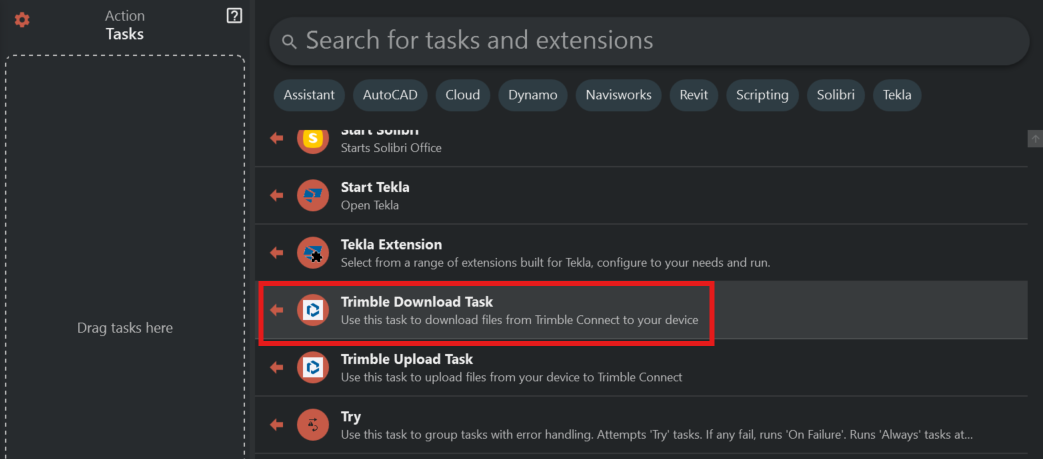Toggle the Revit filter chip
Image resolution: width=1043 pixels, height=459 pixels.
pos(693,95)
